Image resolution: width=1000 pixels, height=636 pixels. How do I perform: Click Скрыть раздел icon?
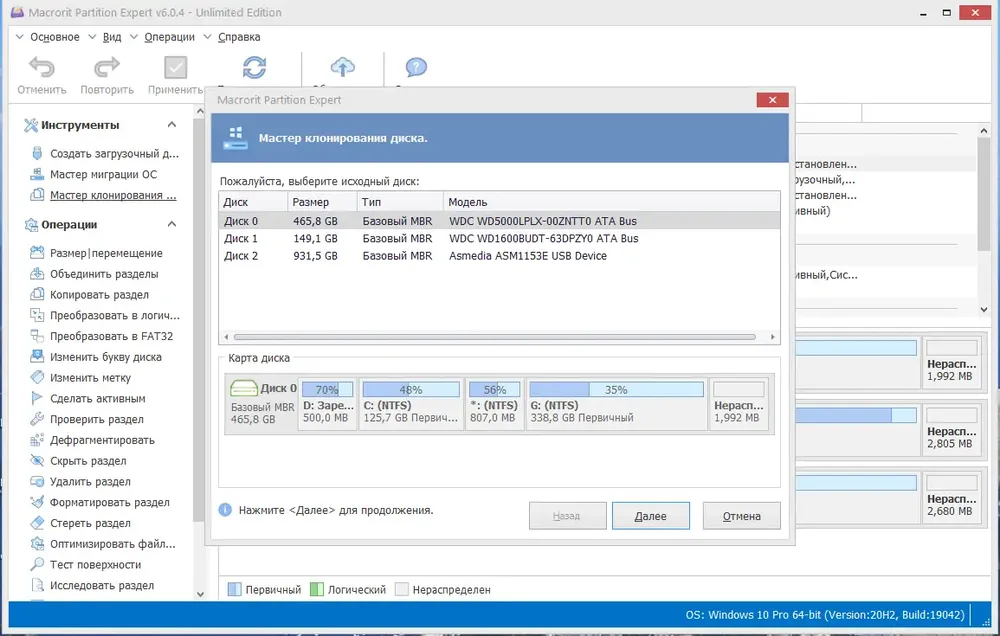tap(37, 460)
